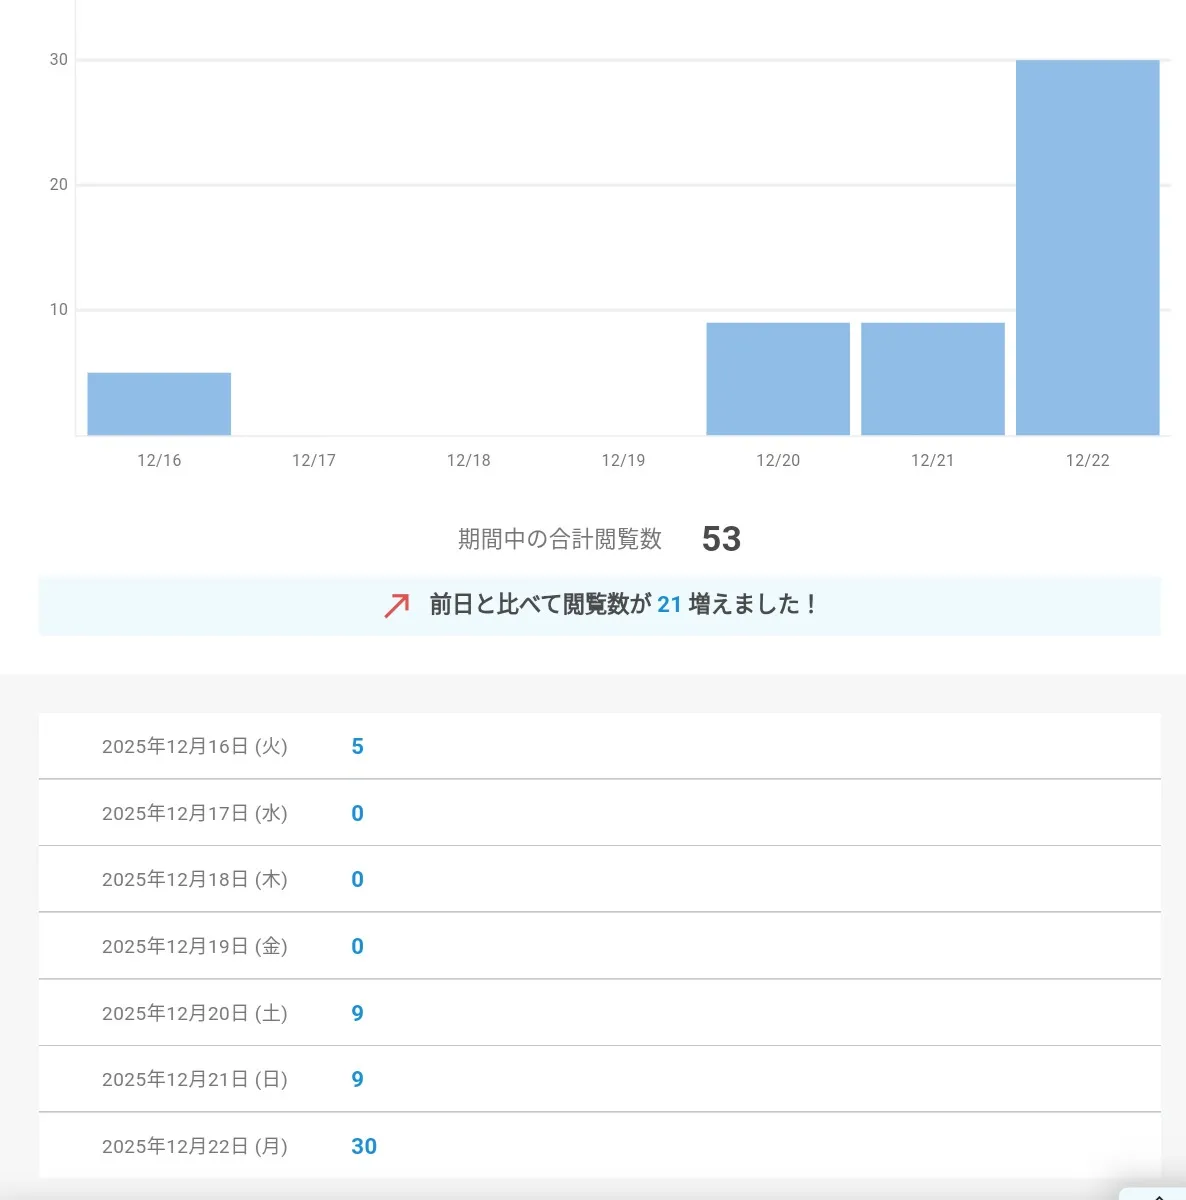Viewport: 1186px width, 1200px height.
Task: Open view count 5 for December 16
Action: tap(357, 747)
